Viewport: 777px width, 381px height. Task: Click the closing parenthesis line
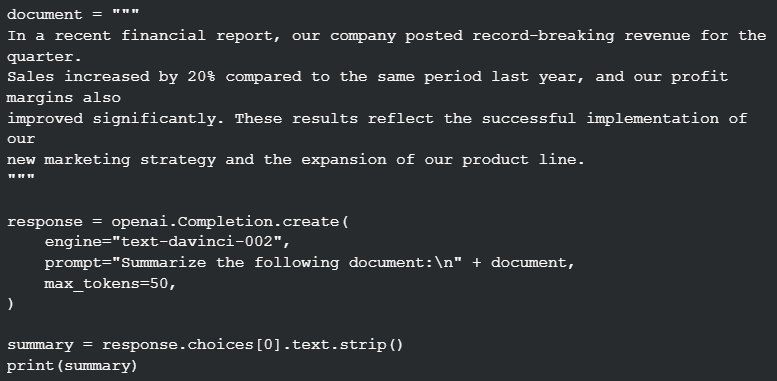[10, 304]
